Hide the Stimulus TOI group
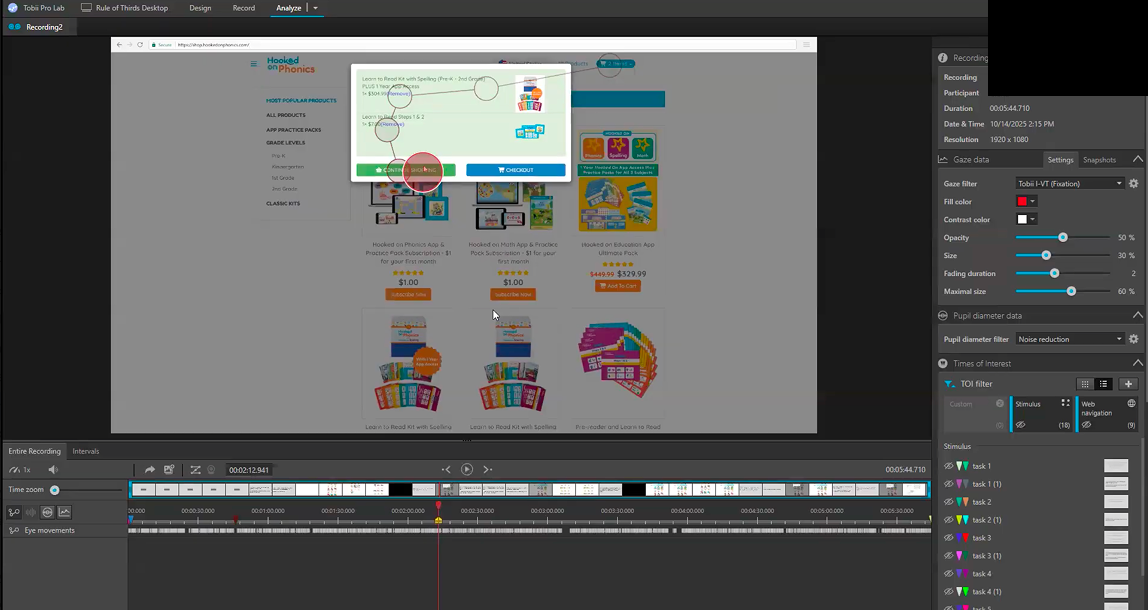The image size is (1148, 610). coord(1020,424)
